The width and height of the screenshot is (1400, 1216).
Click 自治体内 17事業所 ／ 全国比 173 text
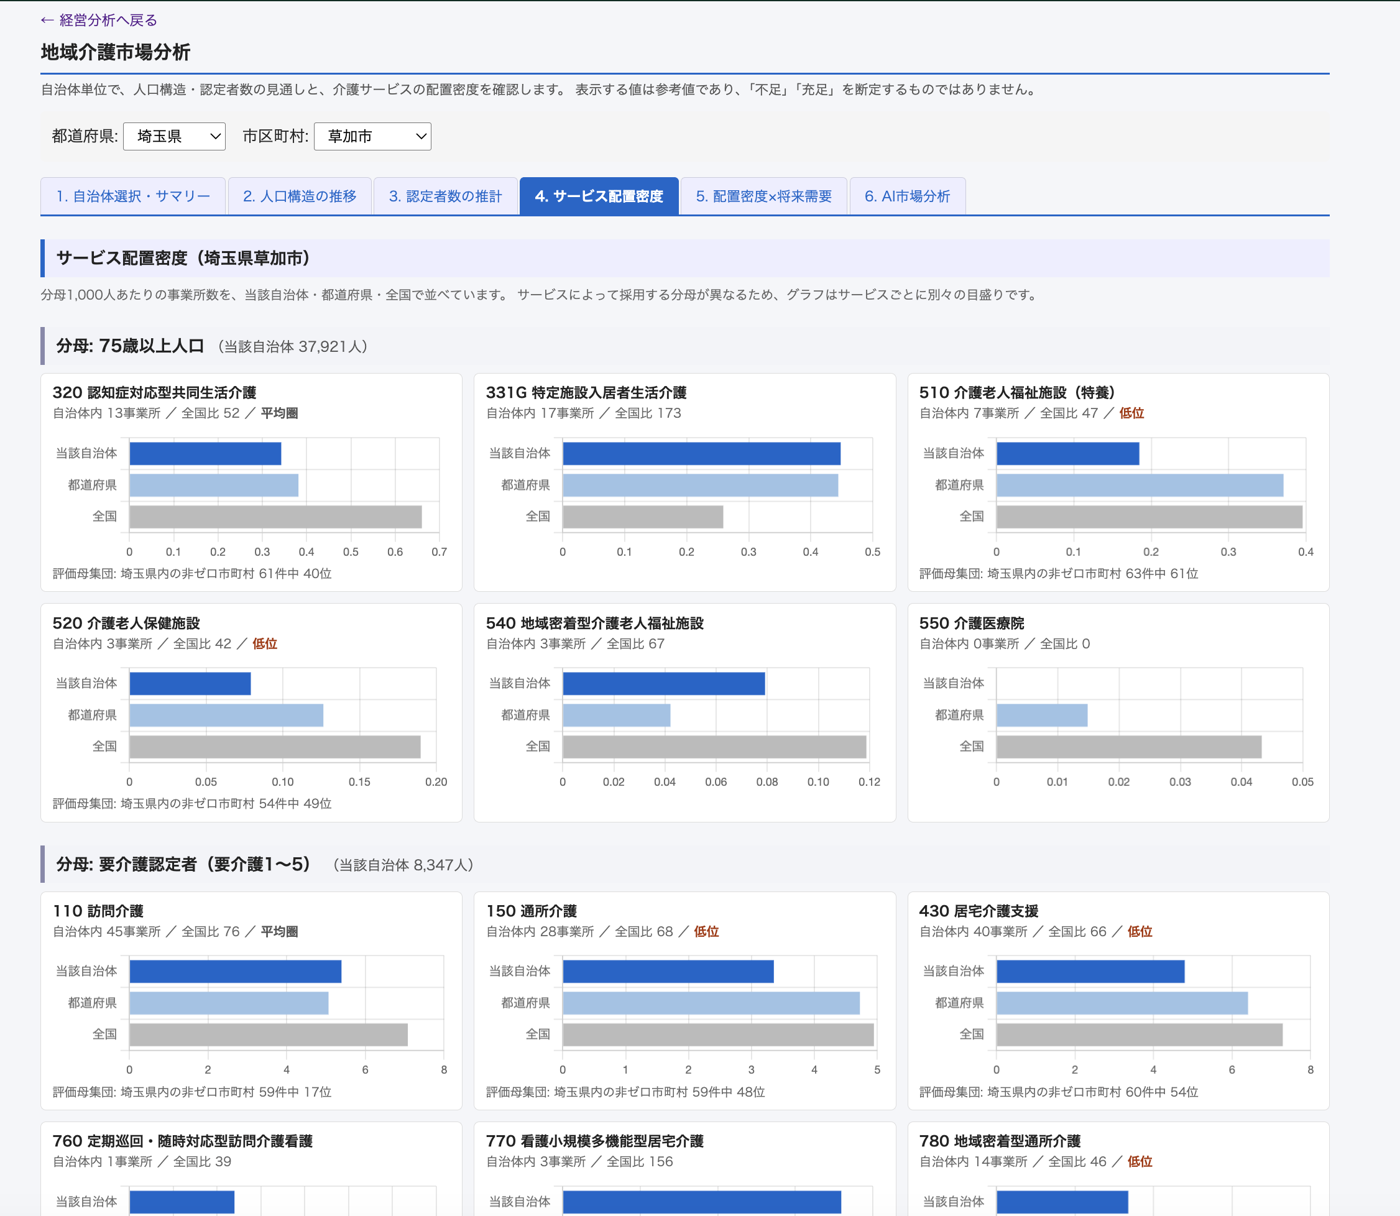[584, 413]
